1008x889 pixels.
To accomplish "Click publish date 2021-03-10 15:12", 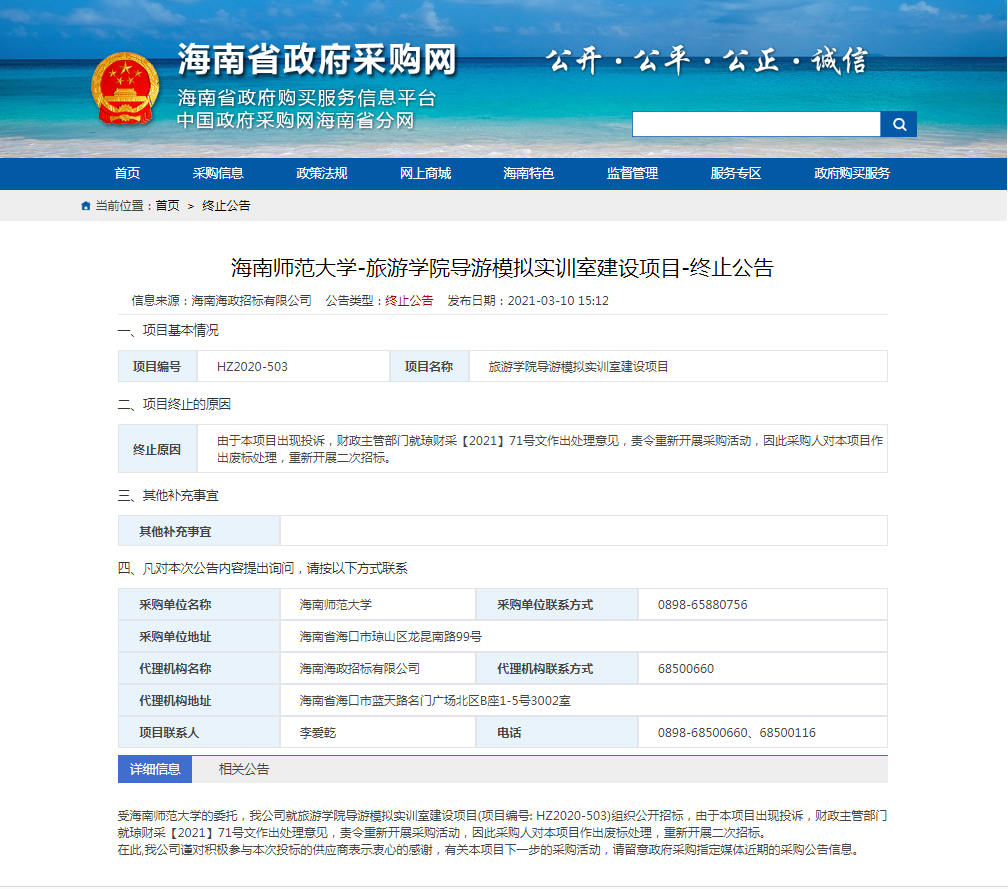I will tap(558, 301).
